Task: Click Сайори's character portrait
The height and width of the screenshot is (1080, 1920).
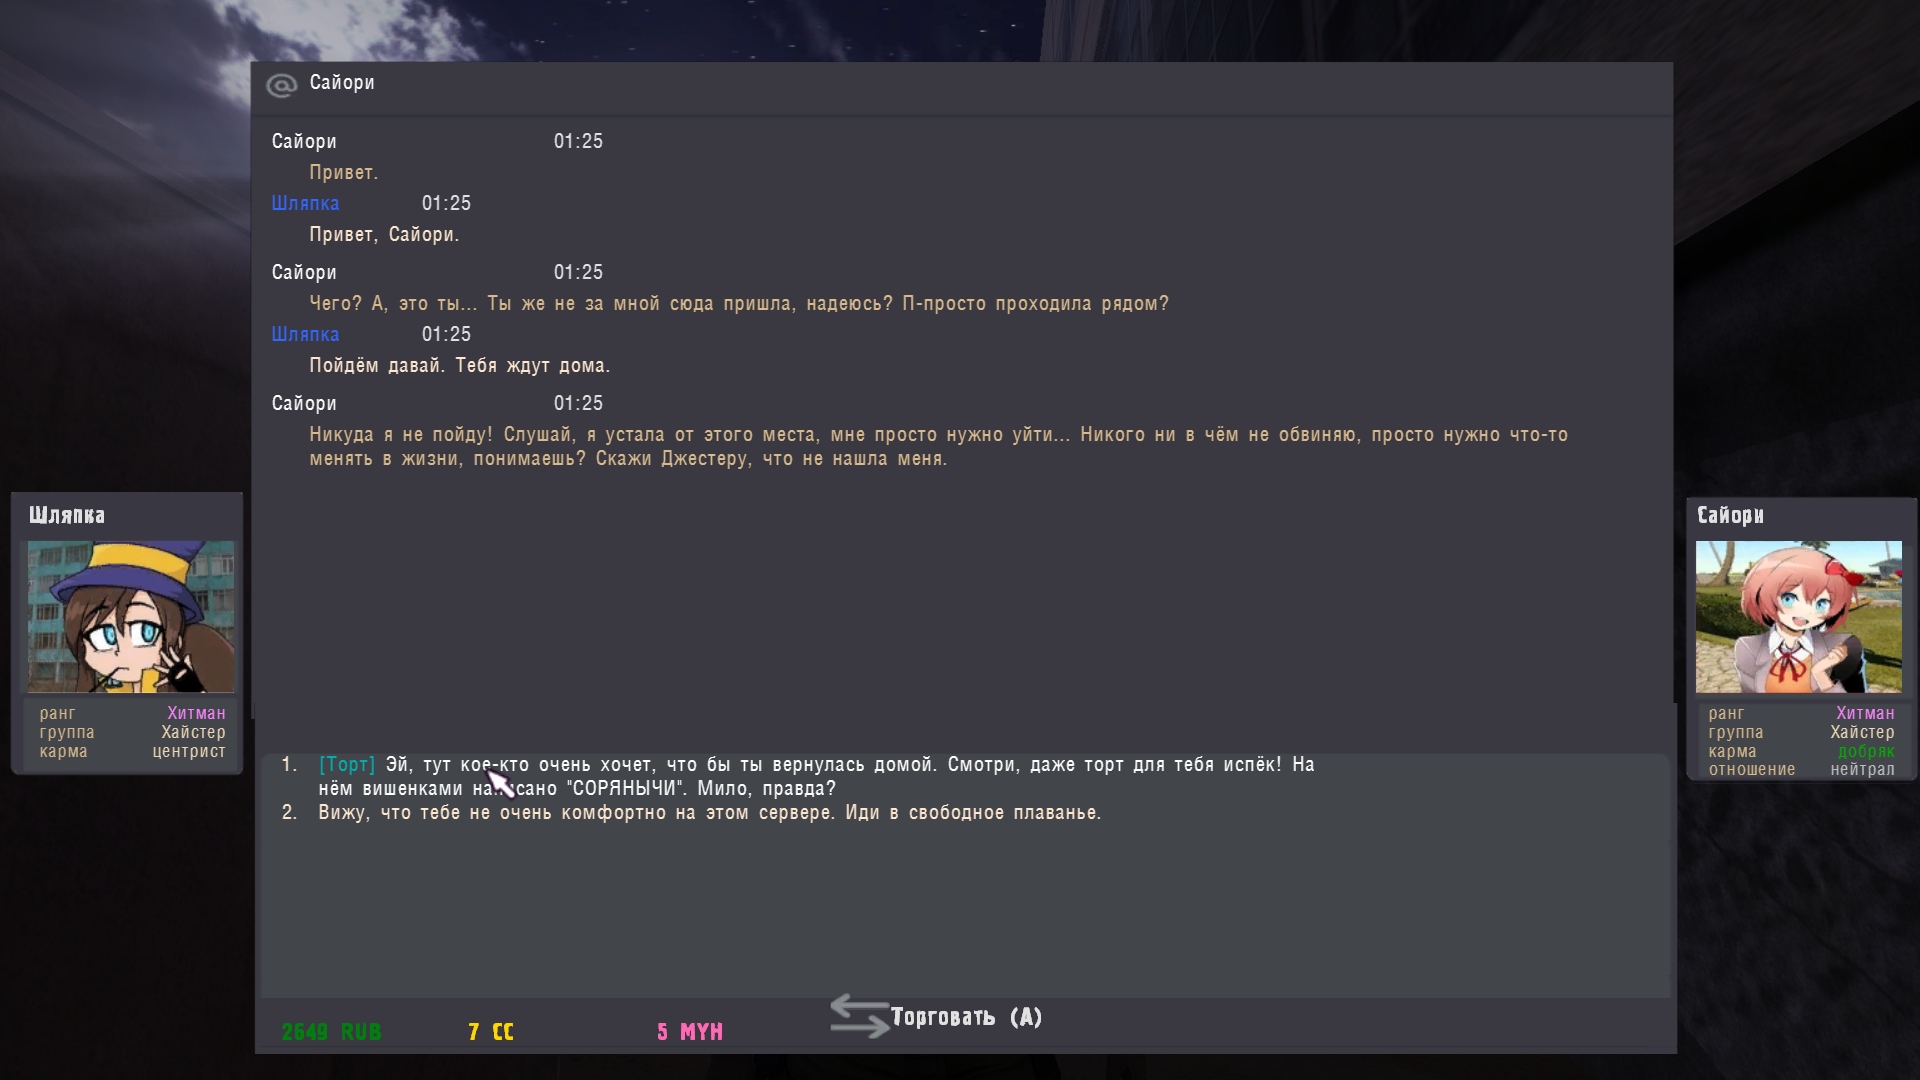Action: [x=1798, y=617]
